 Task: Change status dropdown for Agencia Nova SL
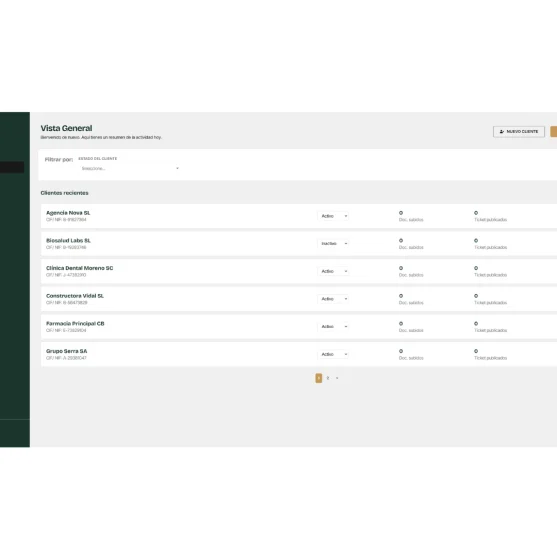click(x=333, y=216)
